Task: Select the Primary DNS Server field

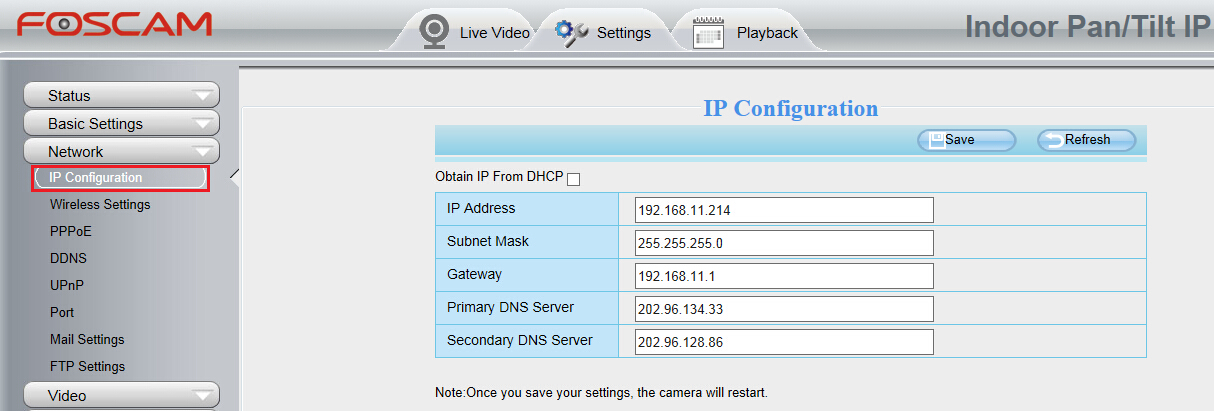Action: click(x=784, y=309)
